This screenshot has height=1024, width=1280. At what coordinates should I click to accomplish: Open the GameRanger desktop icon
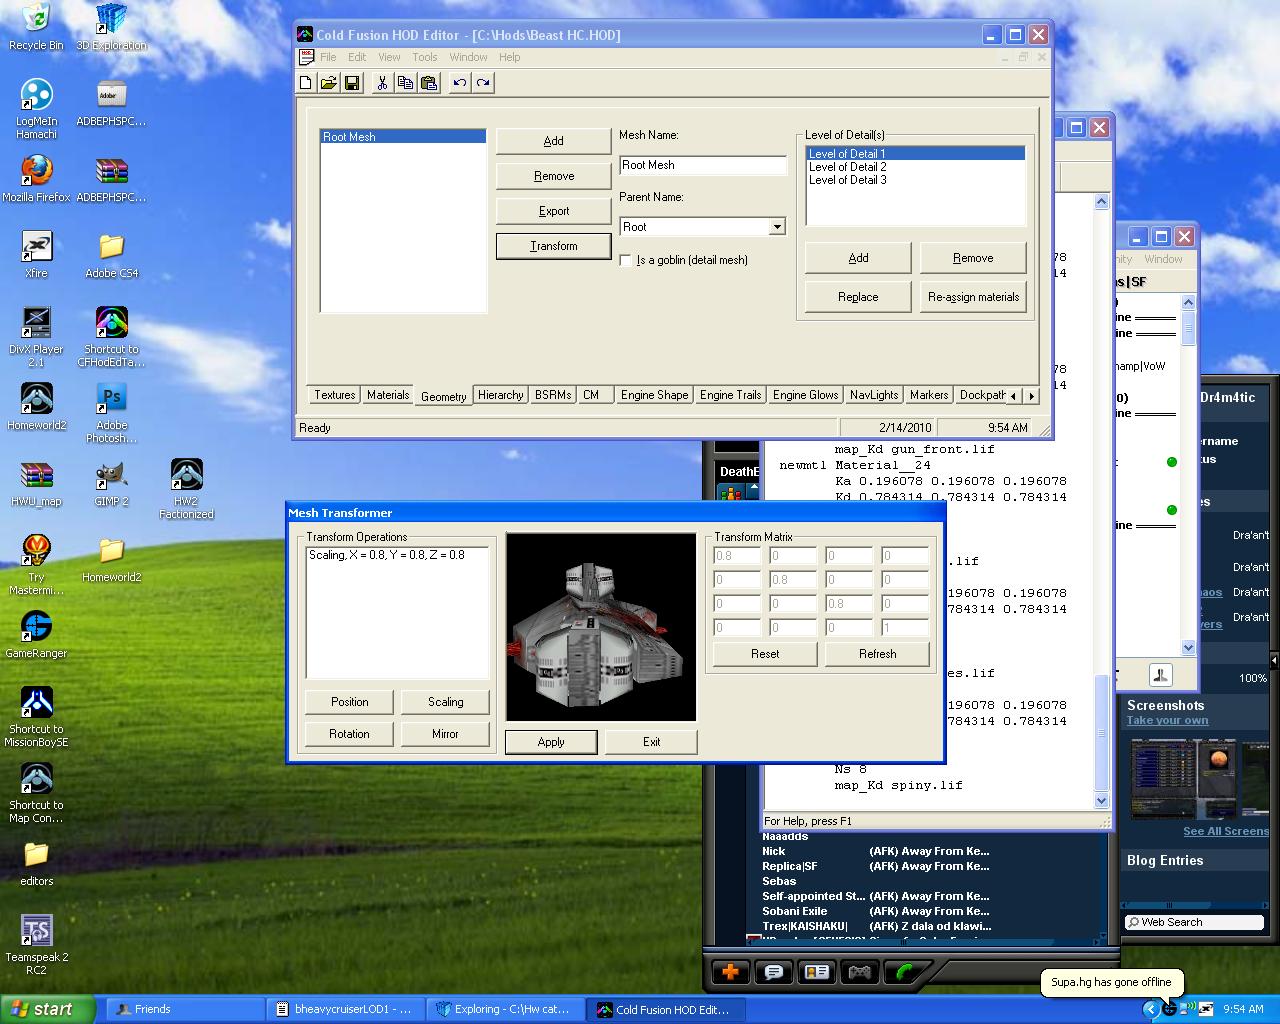coord(36,635)
